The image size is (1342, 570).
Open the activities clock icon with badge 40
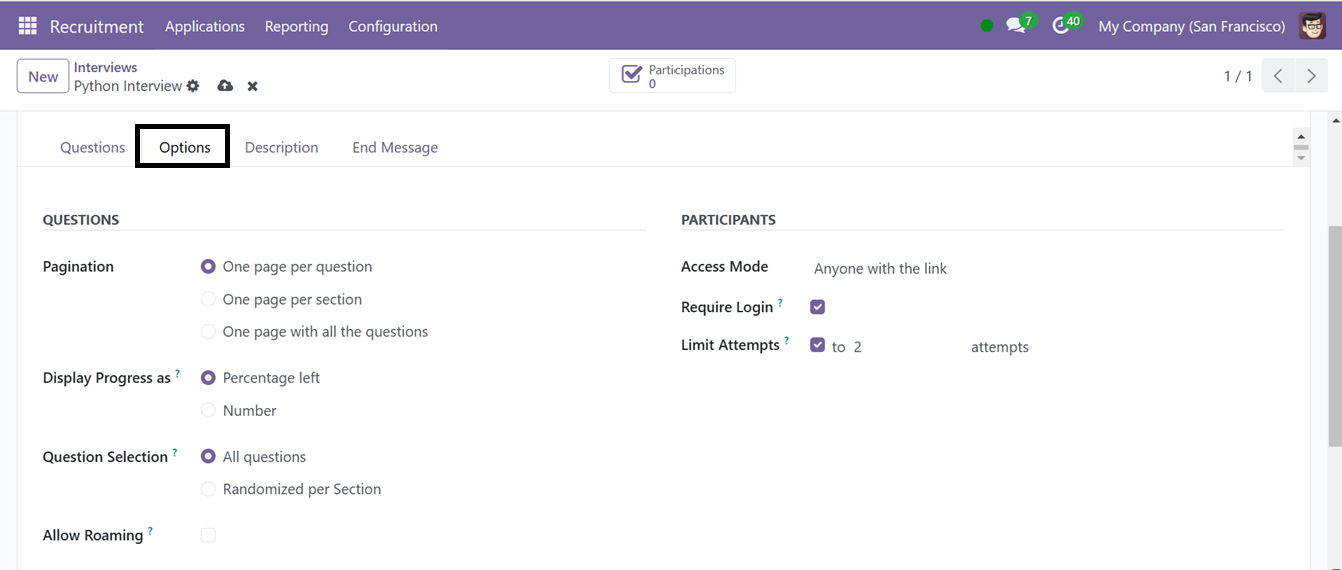pos(1061,26)
